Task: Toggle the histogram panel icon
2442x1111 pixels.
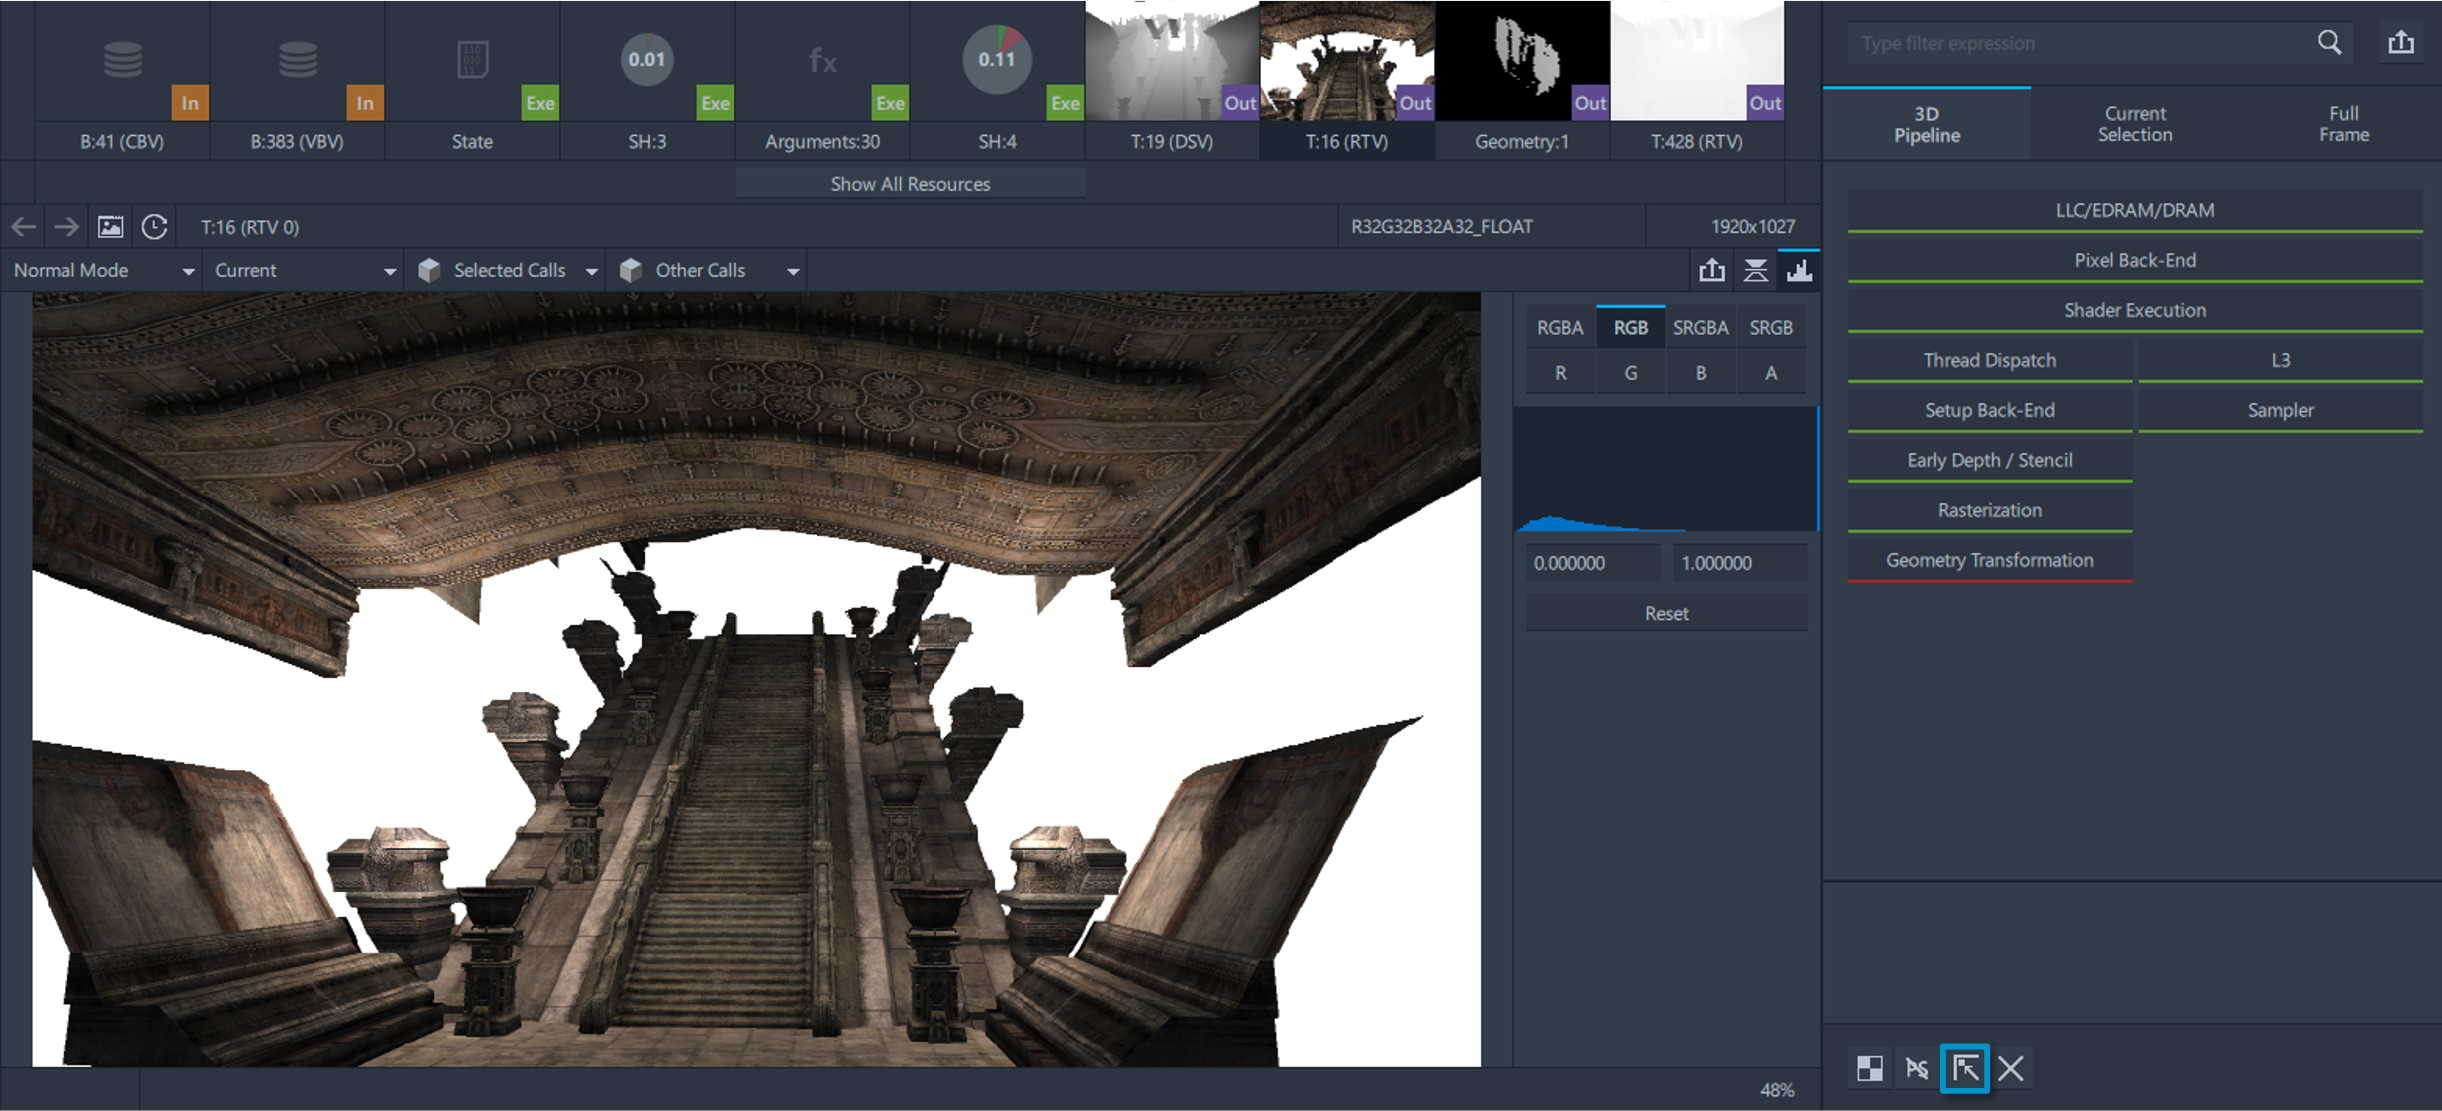Action: point(1799,270)
